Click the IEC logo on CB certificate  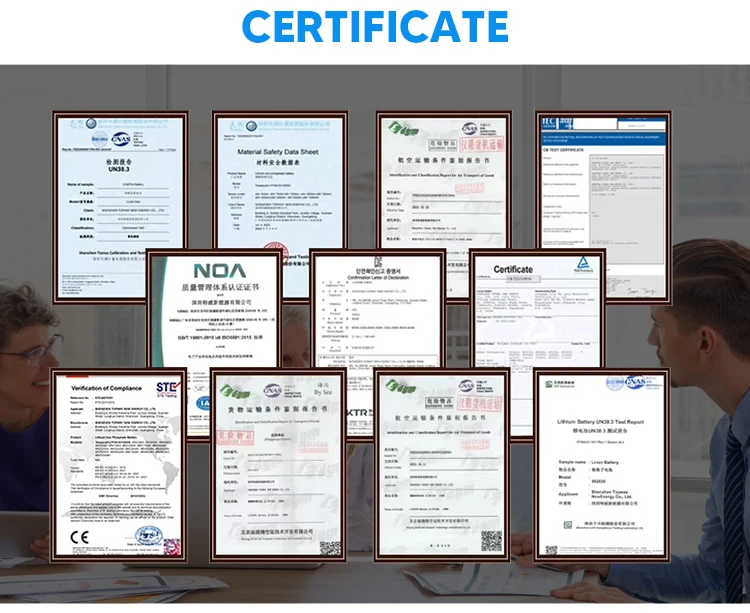(x=548, y=122)
